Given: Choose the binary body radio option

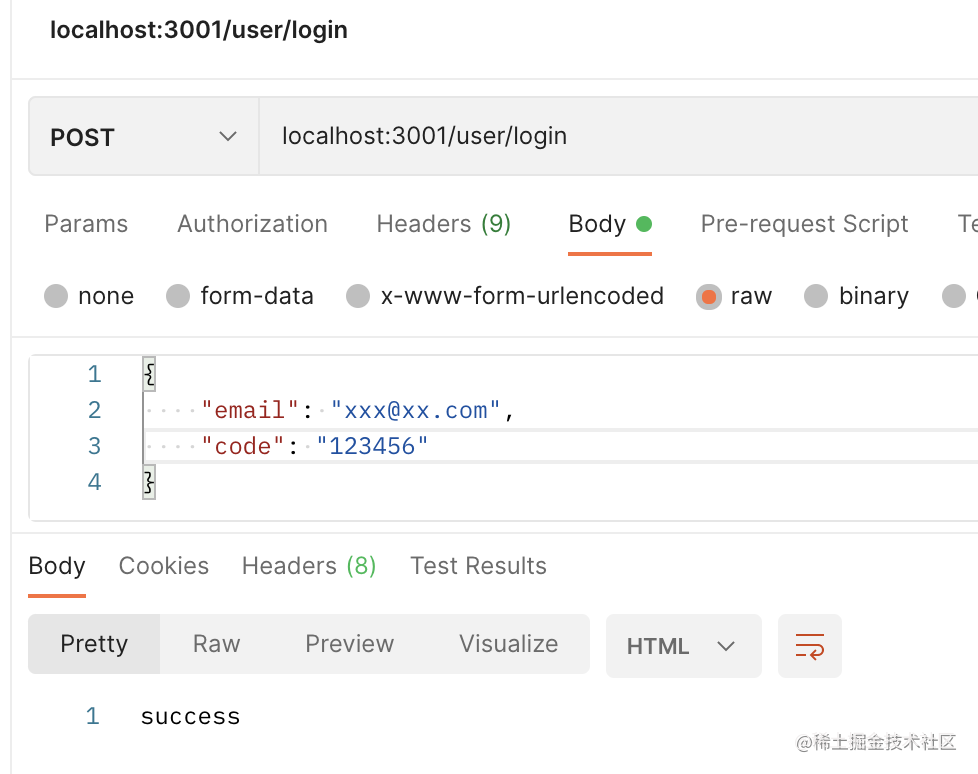Looking at the screenshot, I should (816, 296).
